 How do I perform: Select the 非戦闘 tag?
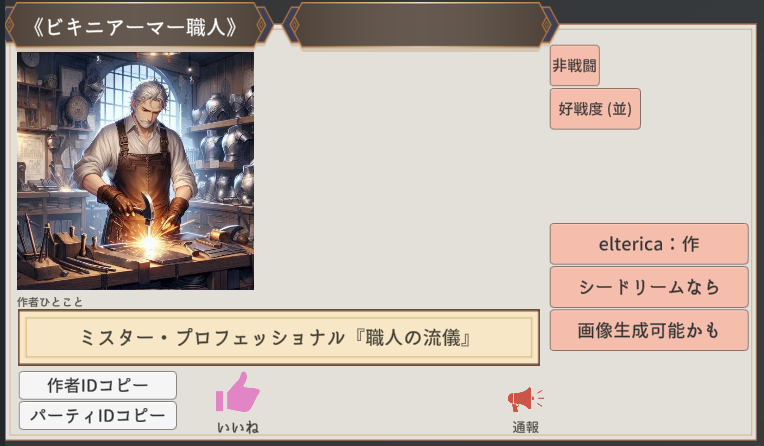tap(574, 65)
